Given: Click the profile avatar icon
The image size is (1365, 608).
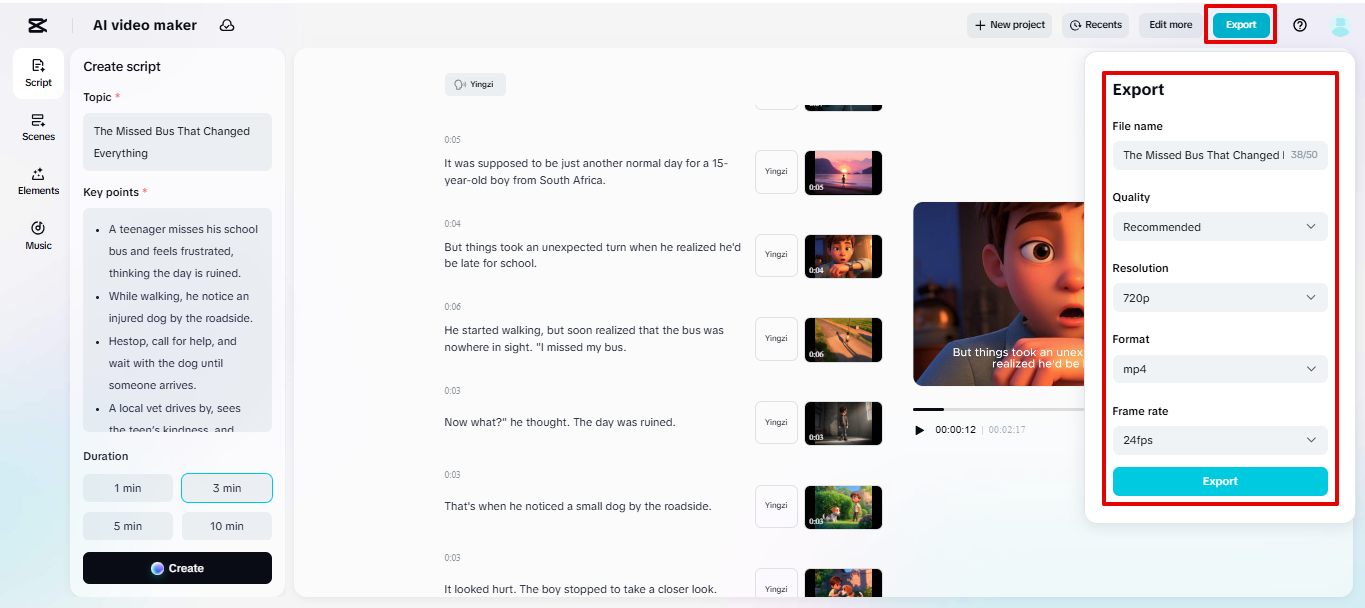Looking at the screenshot, I should click(x=1340, y=24).
